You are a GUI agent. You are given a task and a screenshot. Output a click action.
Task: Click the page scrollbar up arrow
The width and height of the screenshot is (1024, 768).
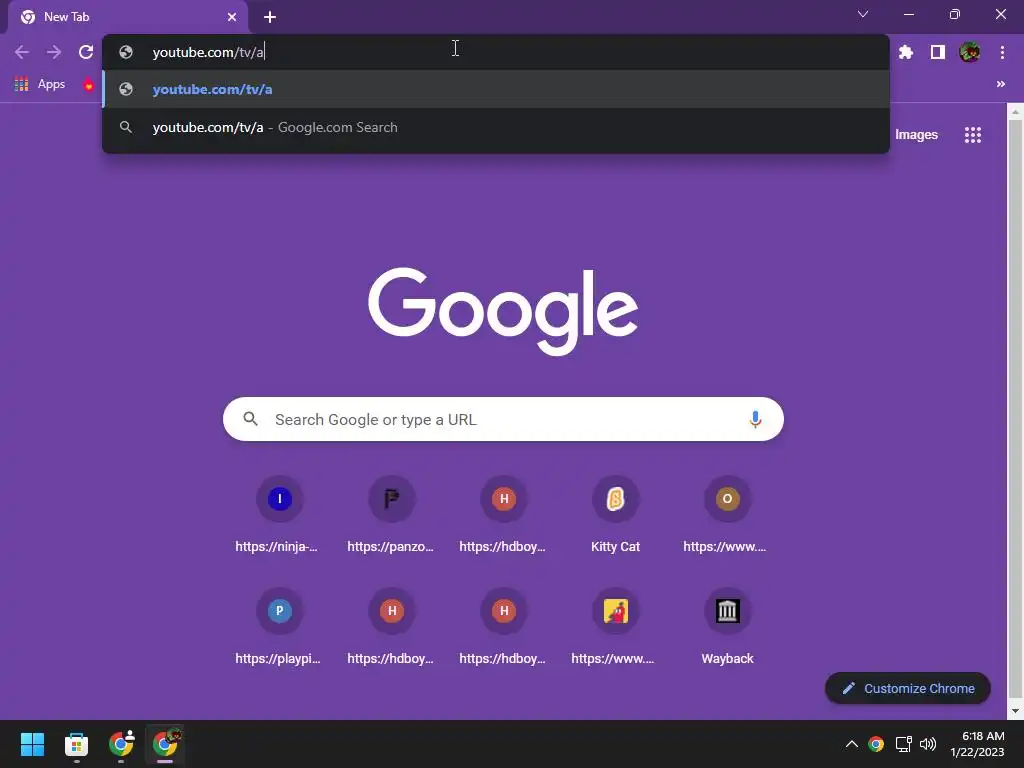1015,111
